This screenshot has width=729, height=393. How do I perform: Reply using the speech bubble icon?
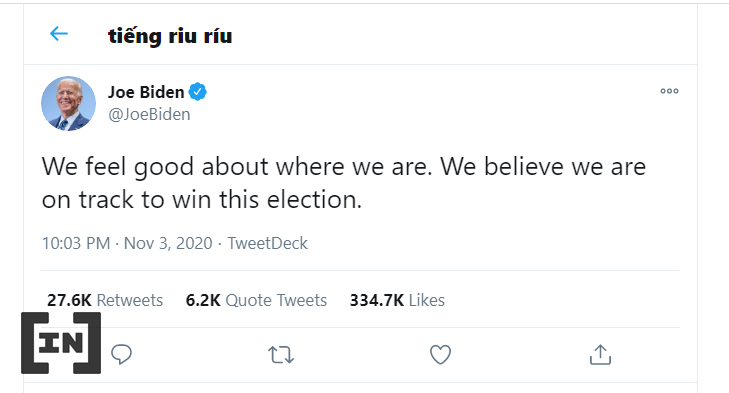121,354
